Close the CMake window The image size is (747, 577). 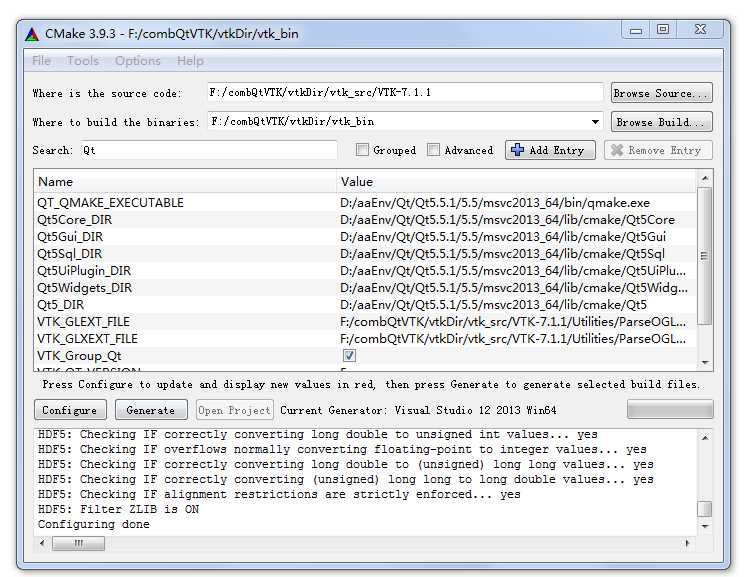pos(700,30)
